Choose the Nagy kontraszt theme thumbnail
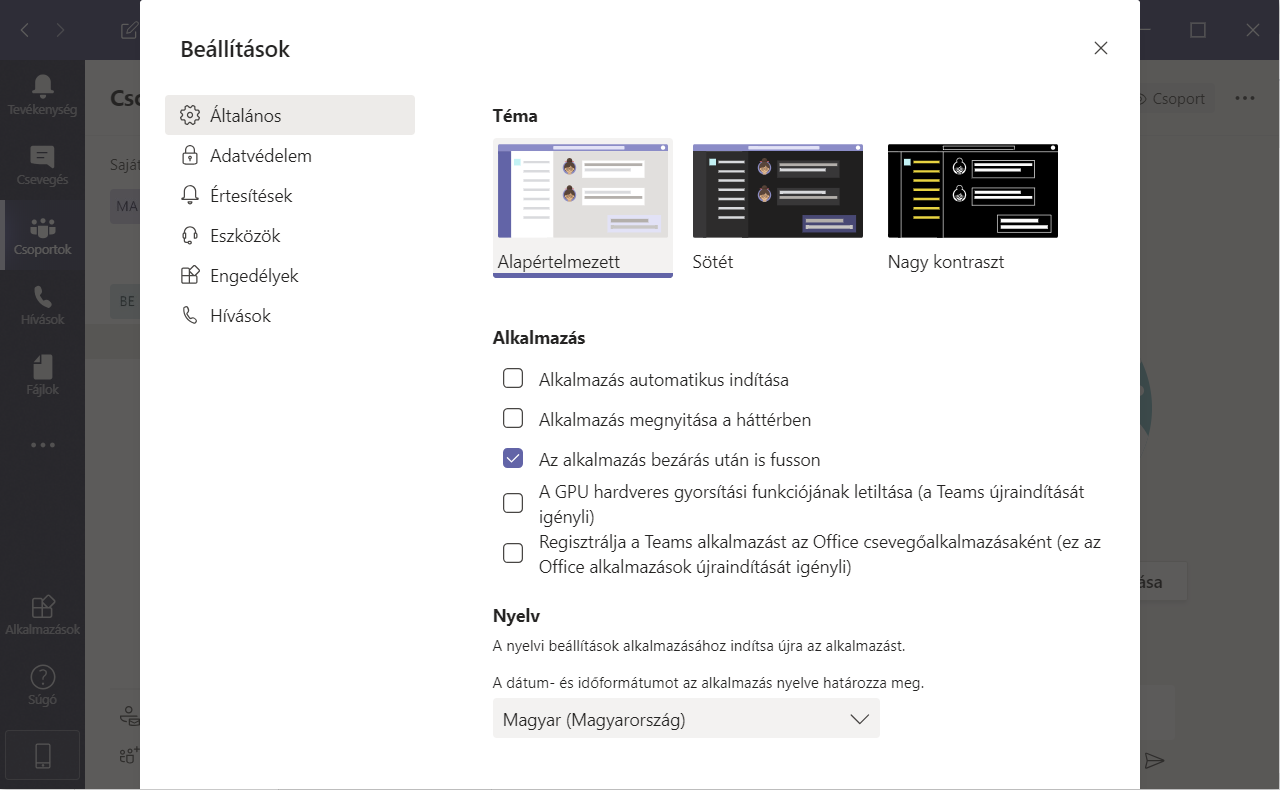Screen dimensions: 1280x790 coord(972,191)
